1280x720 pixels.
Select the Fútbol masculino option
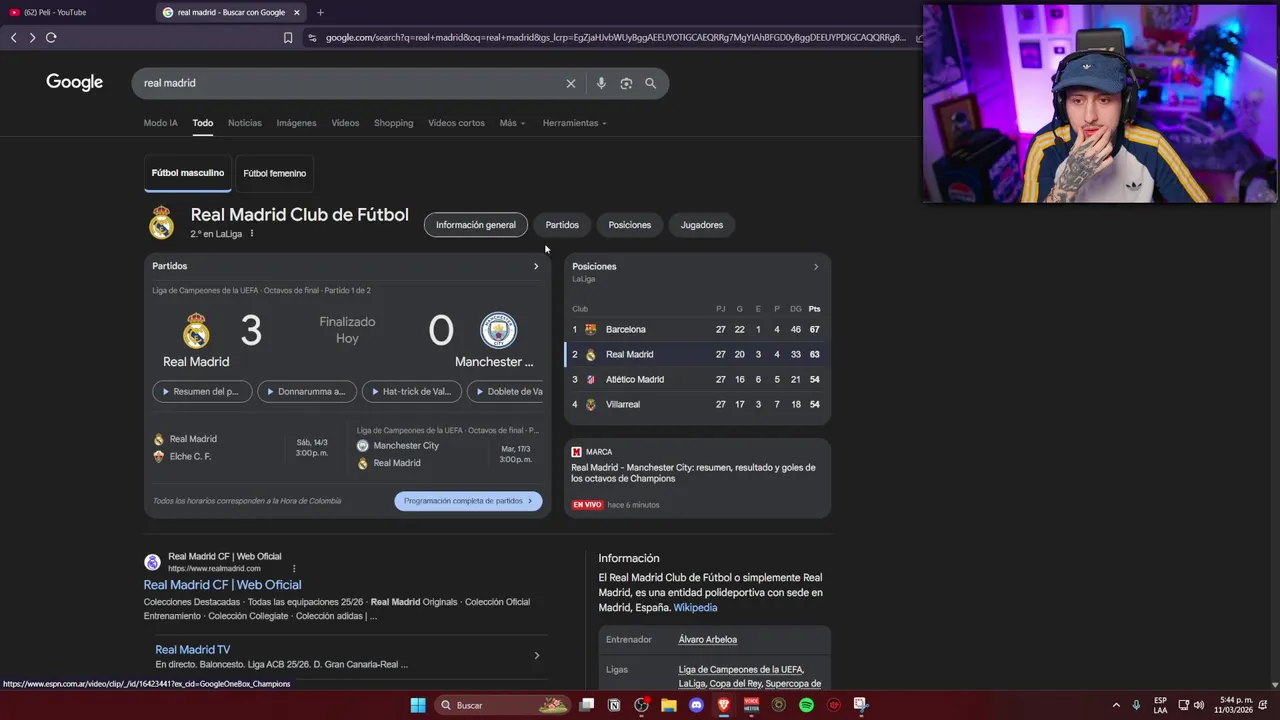tap(188, 173)
